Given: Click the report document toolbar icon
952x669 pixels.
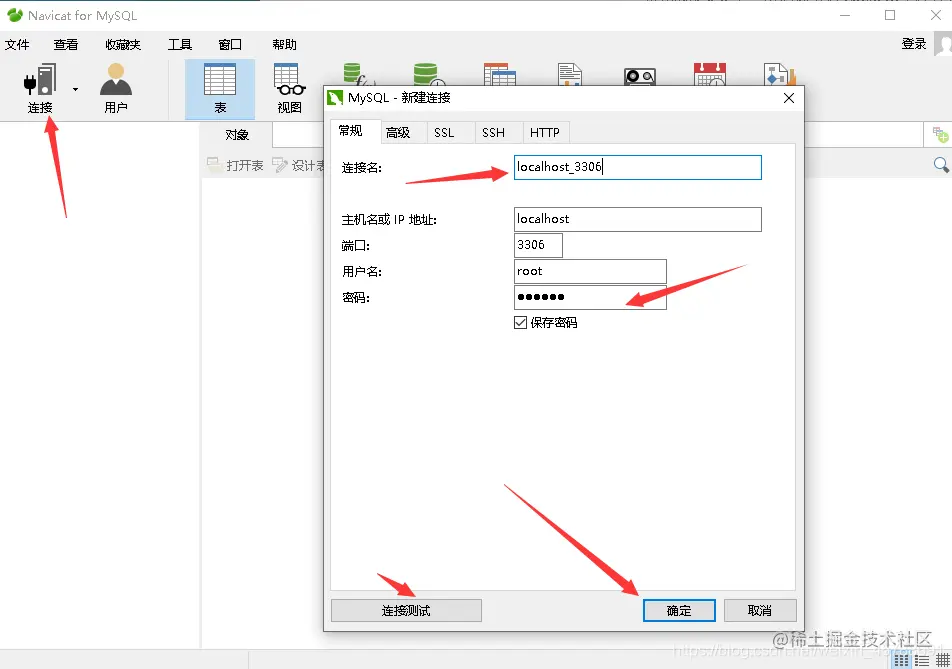Looking at the screenshot, I should pos(570,74).
